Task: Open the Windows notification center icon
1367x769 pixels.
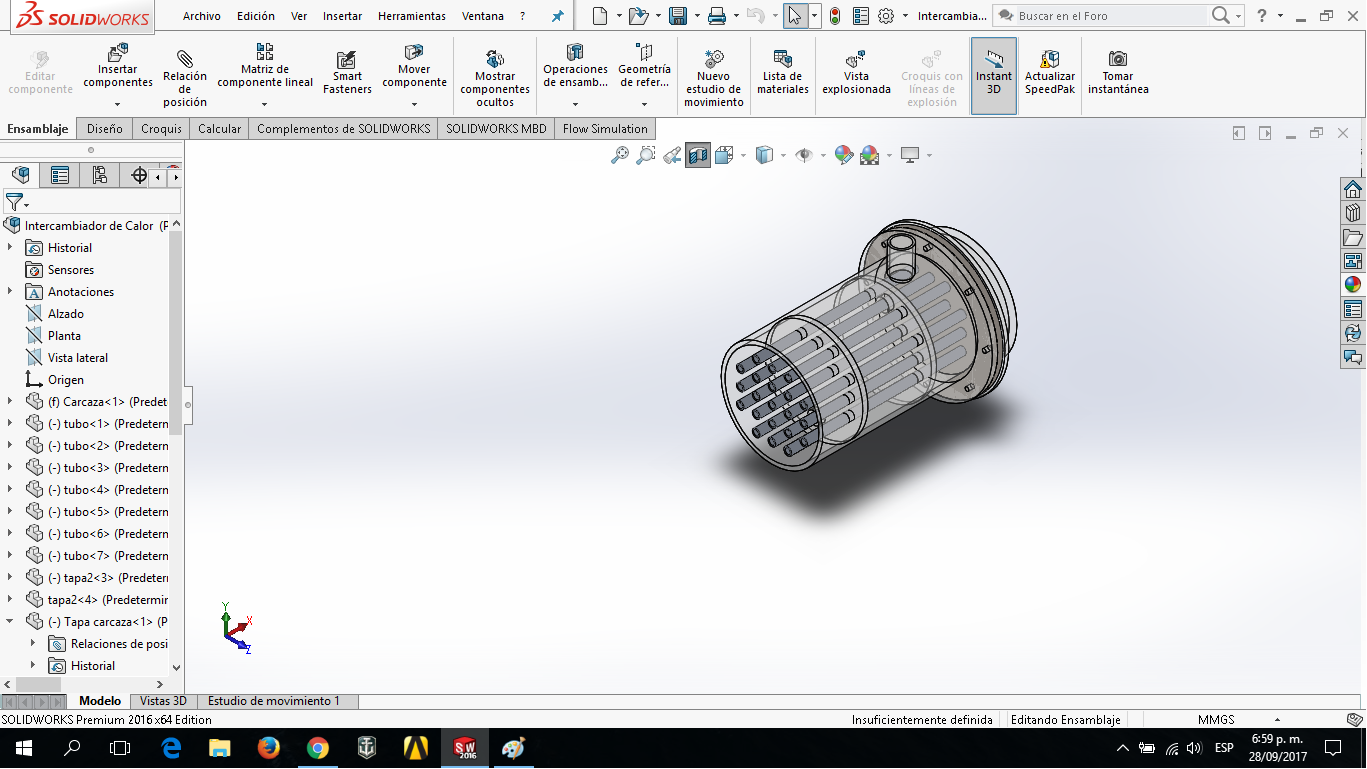Action: 1332,748
